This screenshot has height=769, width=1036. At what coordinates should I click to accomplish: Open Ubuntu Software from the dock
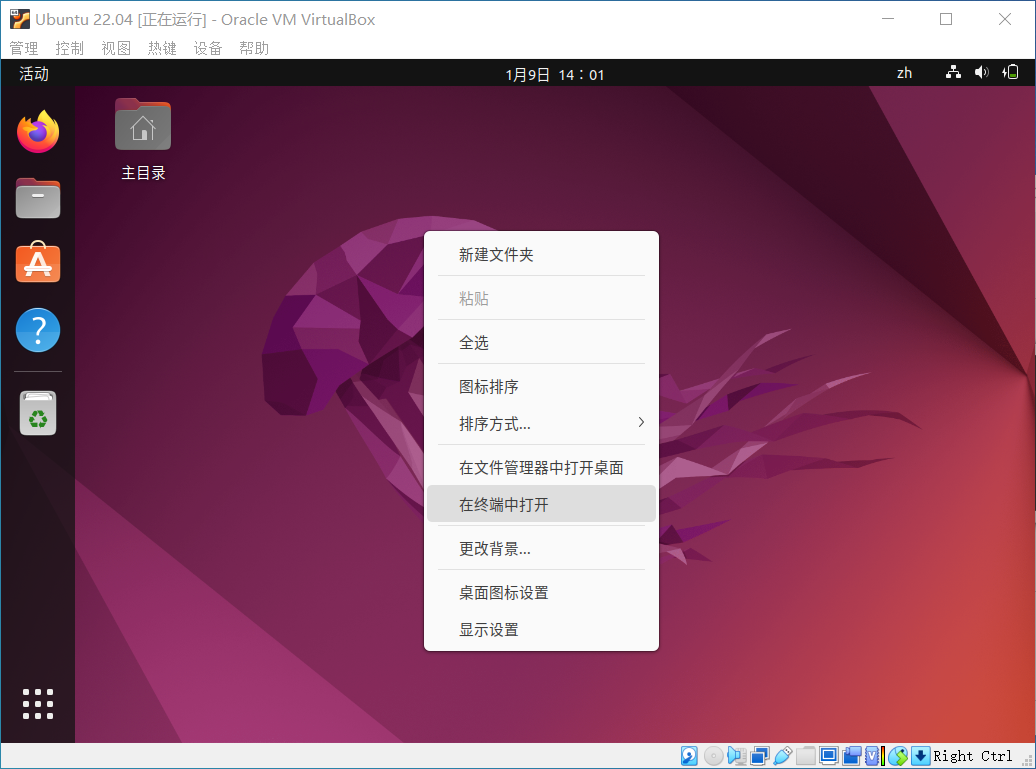point(38,263)
